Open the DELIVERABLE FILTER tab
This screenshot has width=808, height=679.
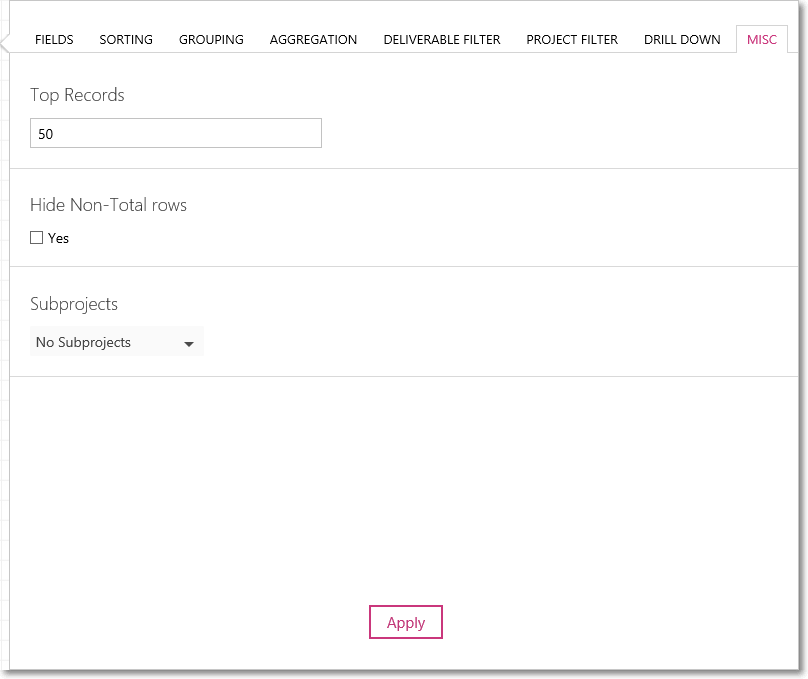[x=442, y=40]
